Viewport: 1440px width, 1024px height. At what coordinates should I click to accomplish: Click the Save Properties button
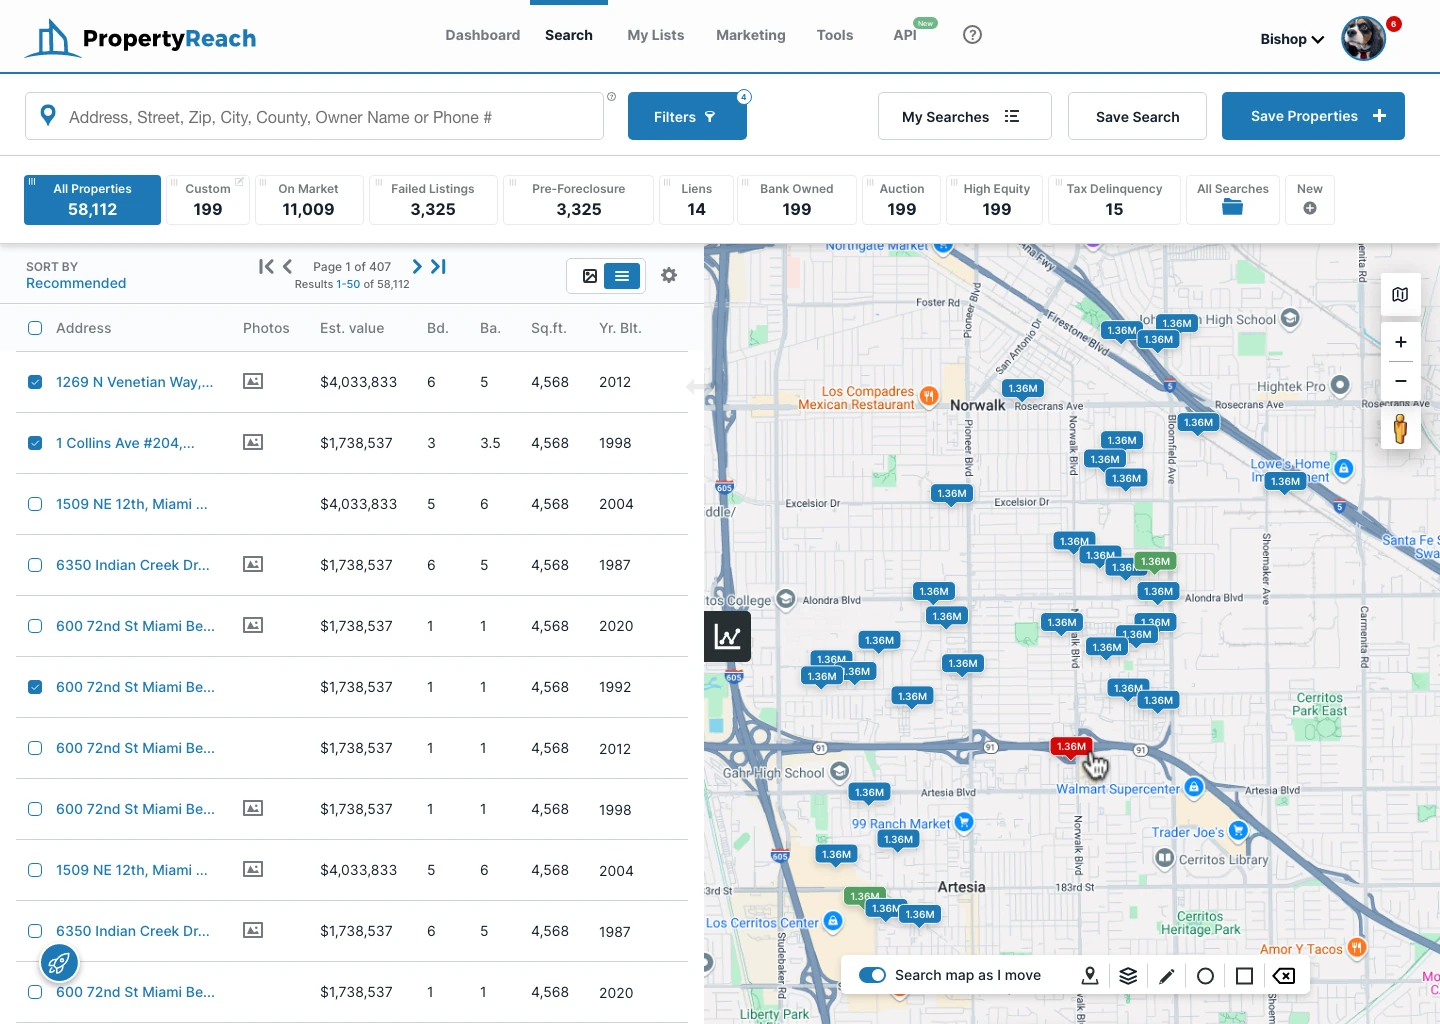point(1313,116)
